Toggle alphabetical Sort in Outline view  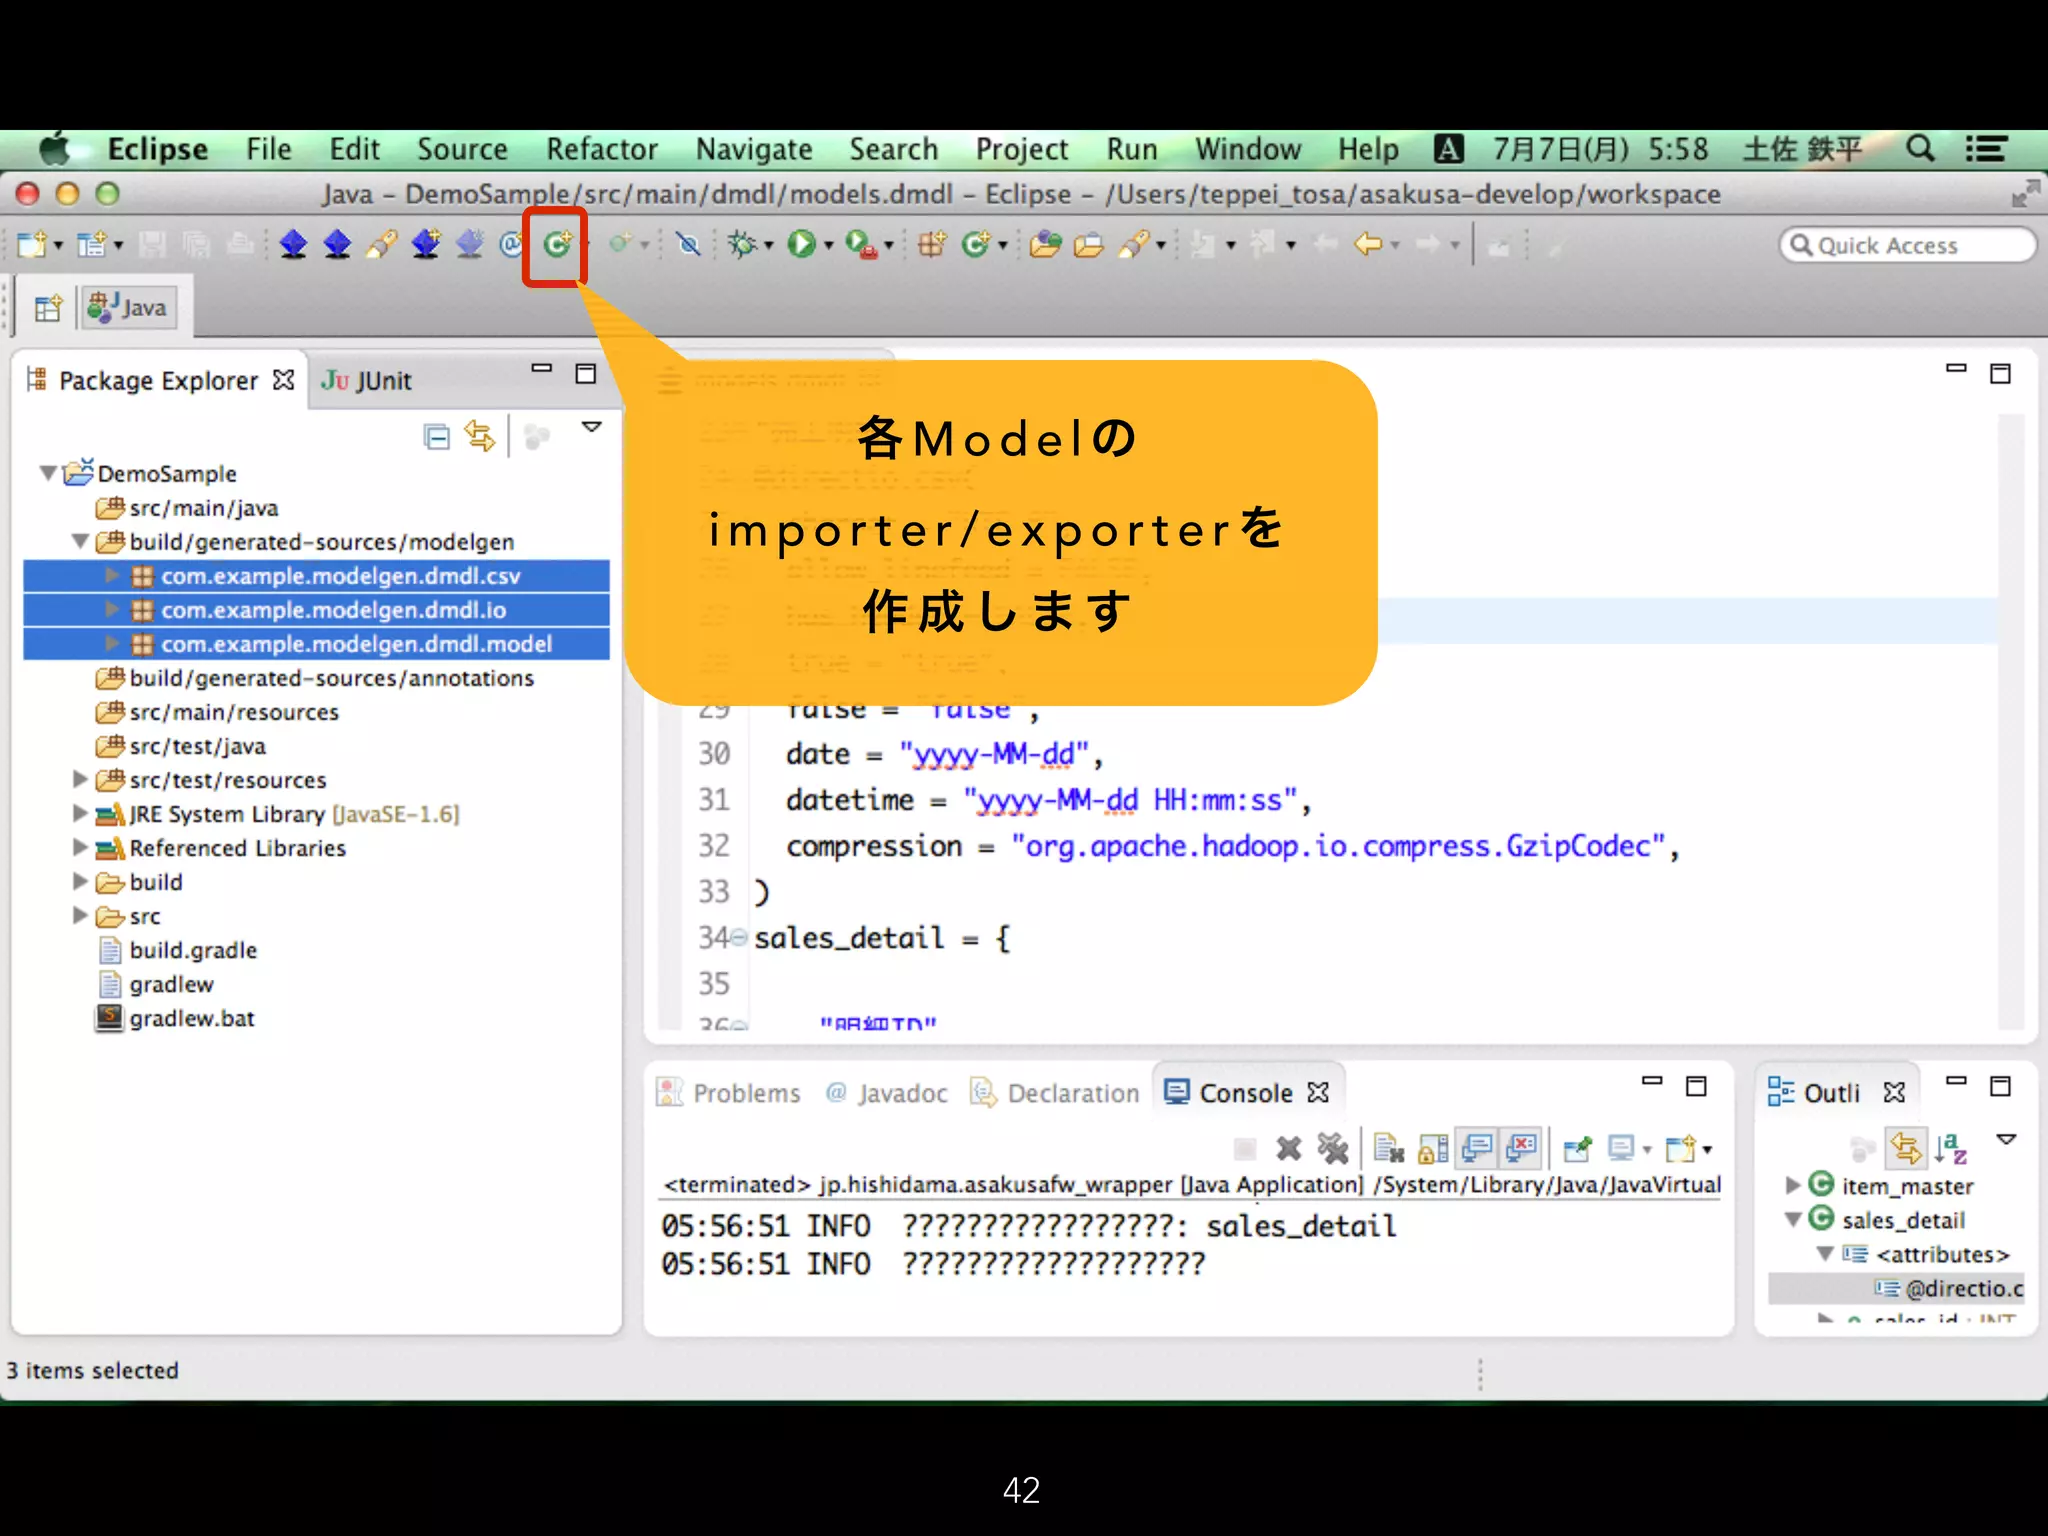tap(1950, 1149)
